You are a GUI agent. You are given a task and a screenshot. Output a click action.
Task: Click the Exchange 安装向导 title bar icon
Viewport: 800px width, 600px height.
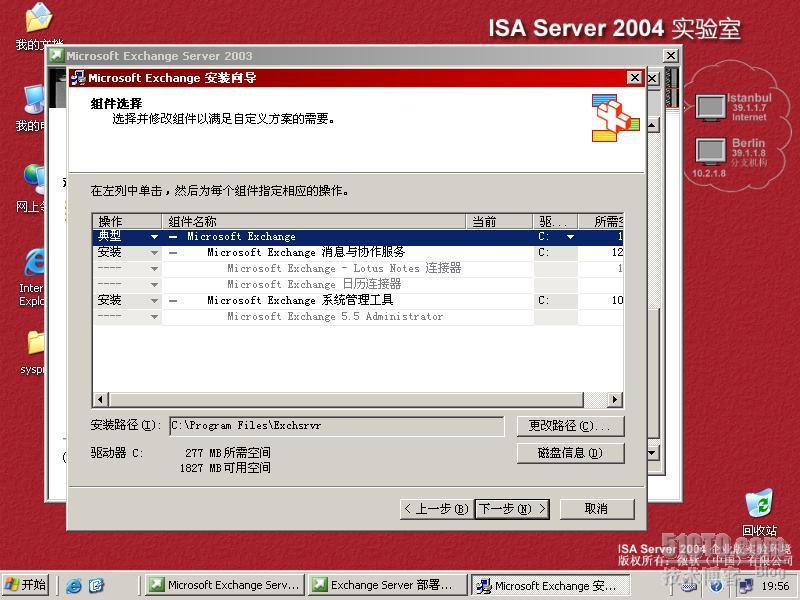tap(78, 78)
